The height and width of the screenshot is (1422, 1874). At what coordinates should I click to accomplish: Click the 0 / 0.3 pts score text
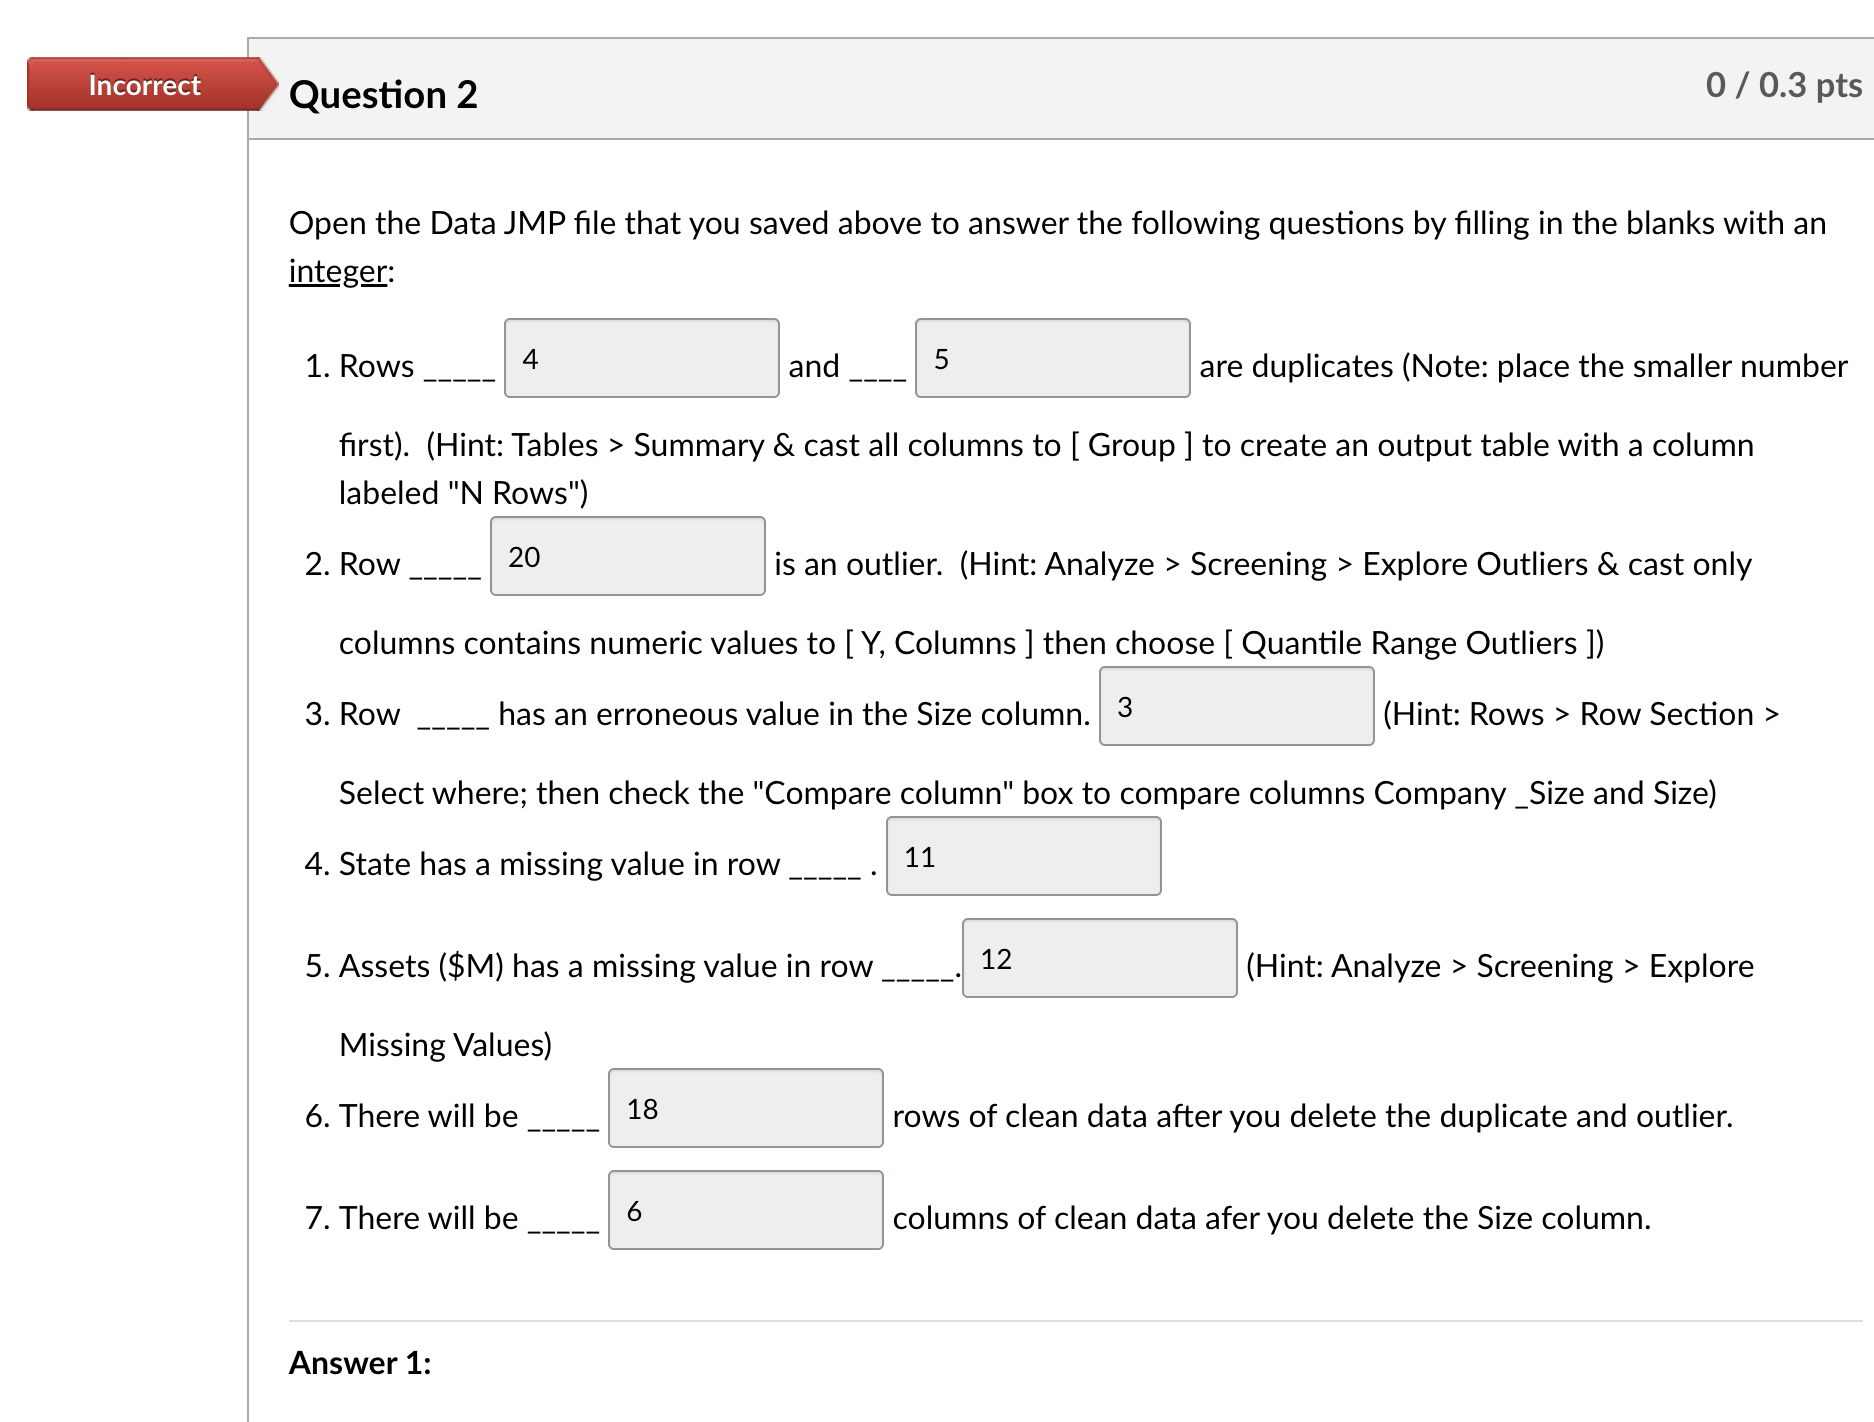coord(1783,85)
